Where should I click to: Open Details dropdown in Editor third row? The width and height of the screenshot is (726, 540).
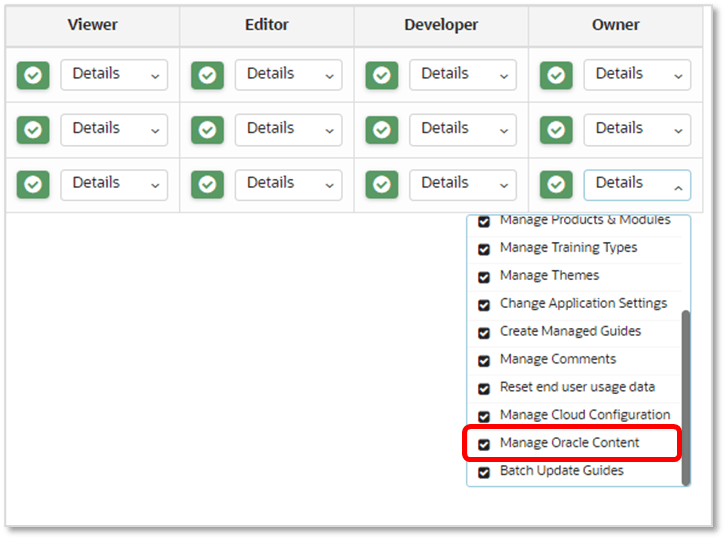[288, 185]
